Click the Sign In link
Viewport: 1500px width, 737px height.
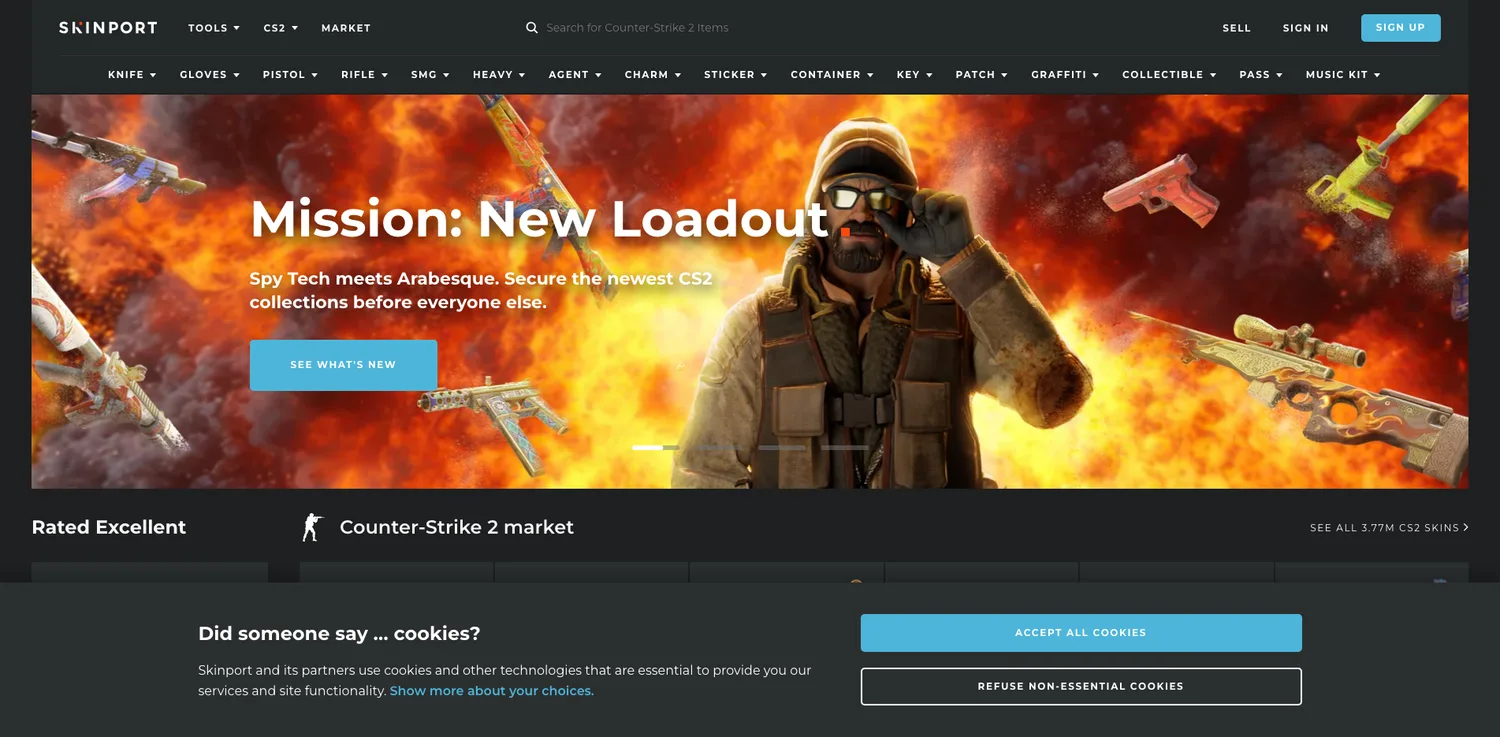tap(1306, 28)
